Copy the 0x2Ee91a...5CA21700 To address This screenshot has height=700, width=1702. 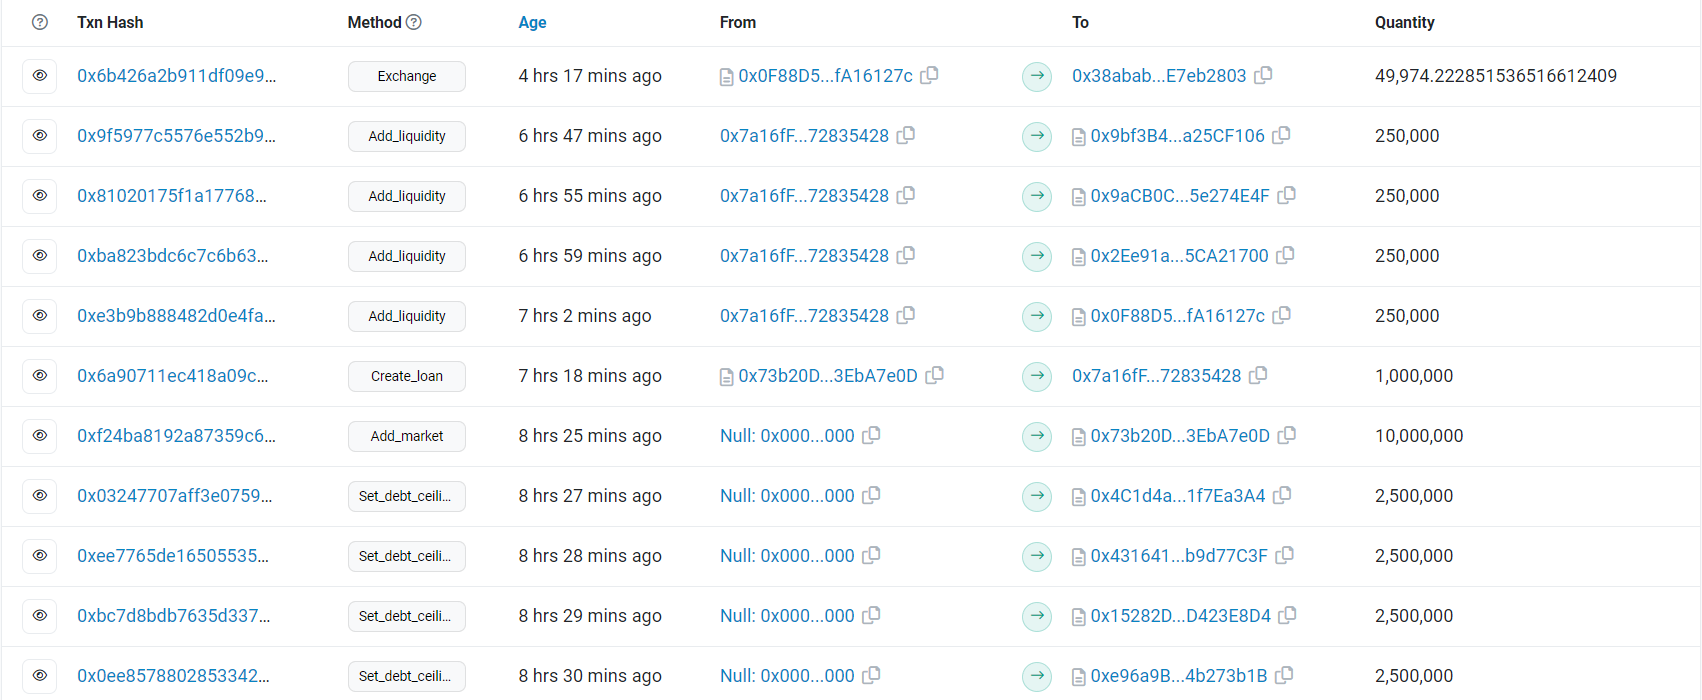point(1285,255)
